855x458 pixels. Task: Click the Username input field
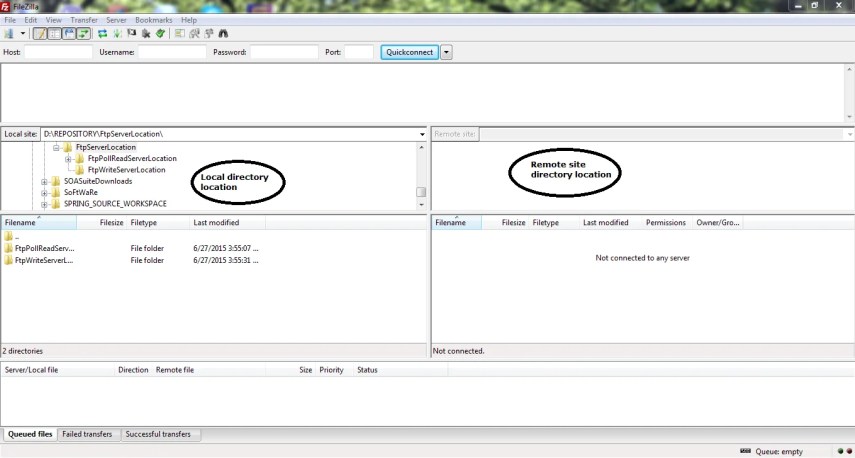click(x=172, y=52)
